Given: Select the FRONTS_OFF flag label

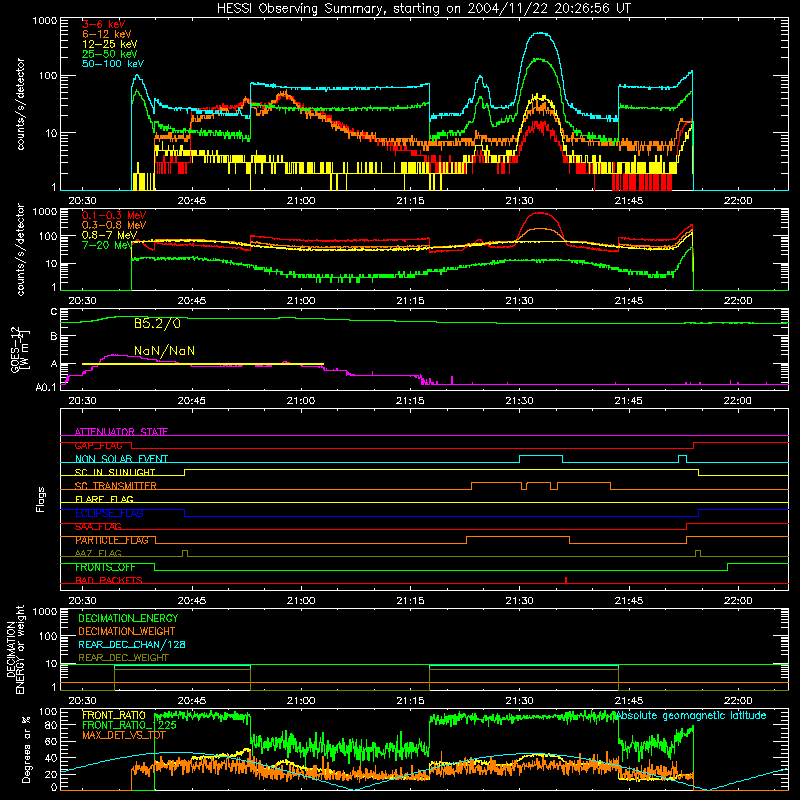Looking at the screenshot, I should [105, 567].
